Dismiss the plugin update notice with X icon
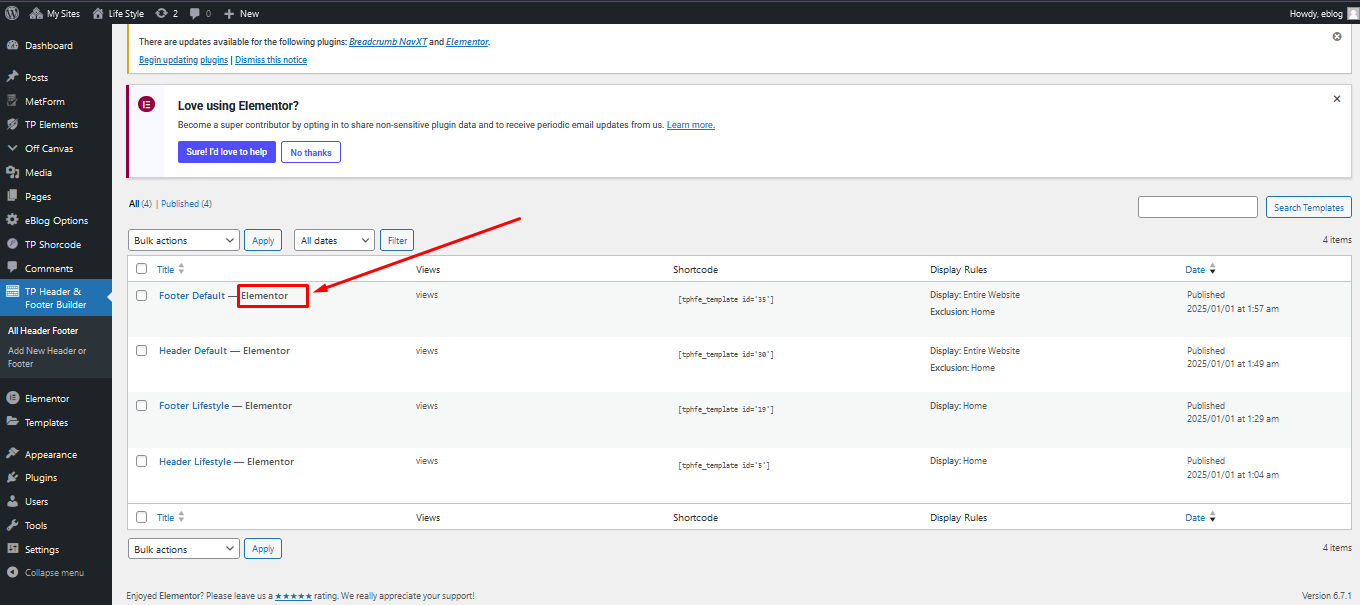1360x605 pixels. 1337,36
